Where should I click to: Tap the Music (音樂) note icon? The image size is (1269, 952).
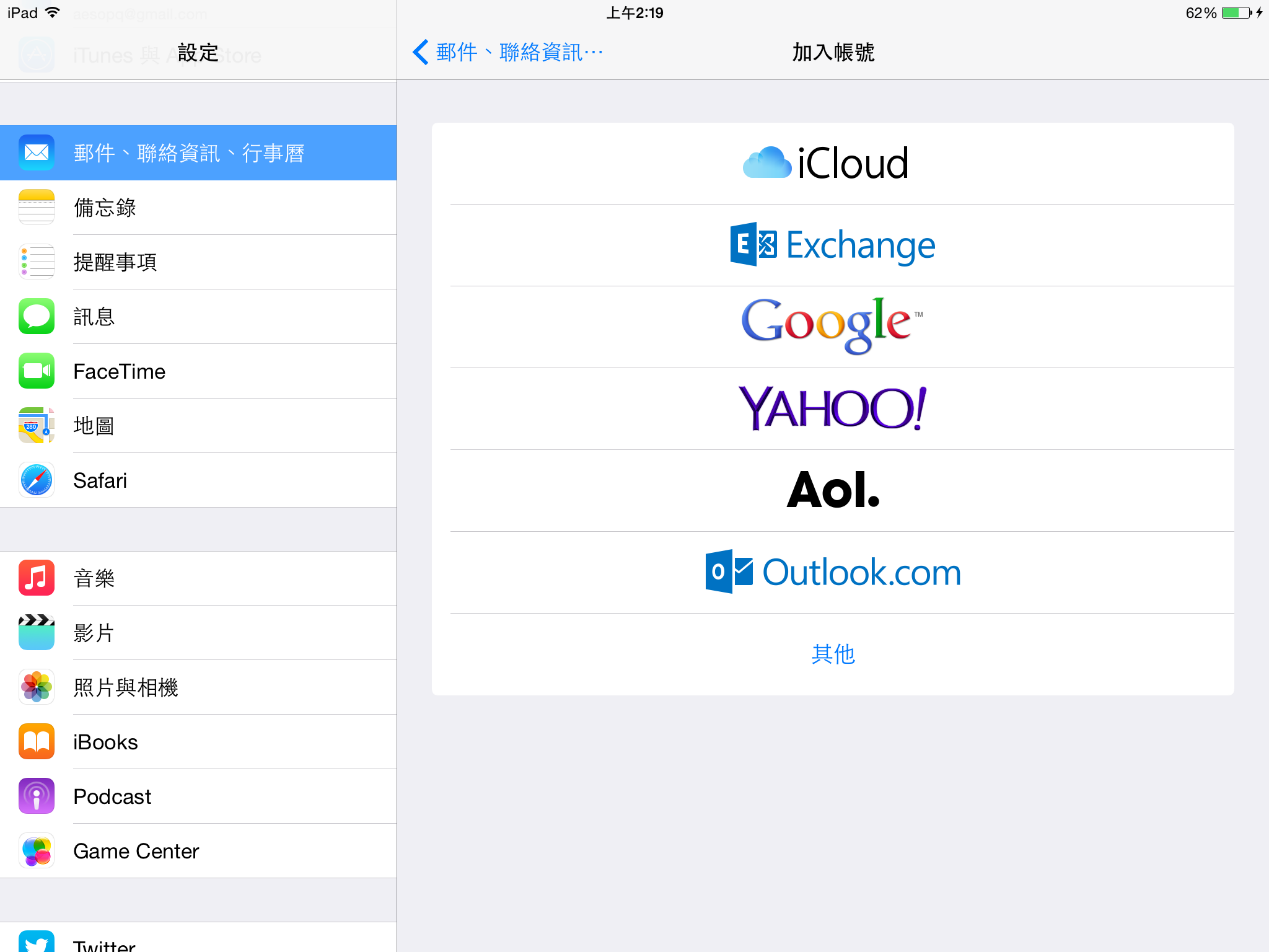coord(36,578)
